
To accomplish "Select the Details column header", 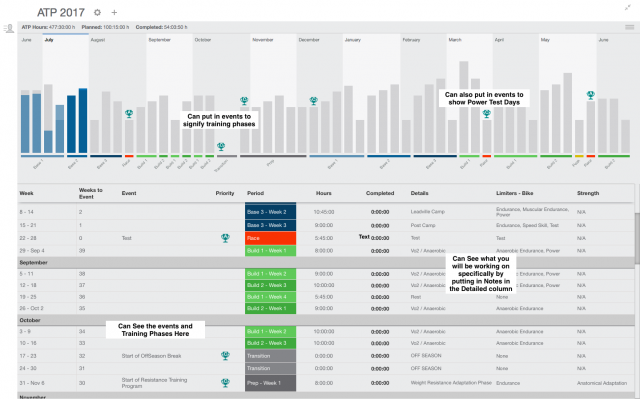I will tap(420, 193).
